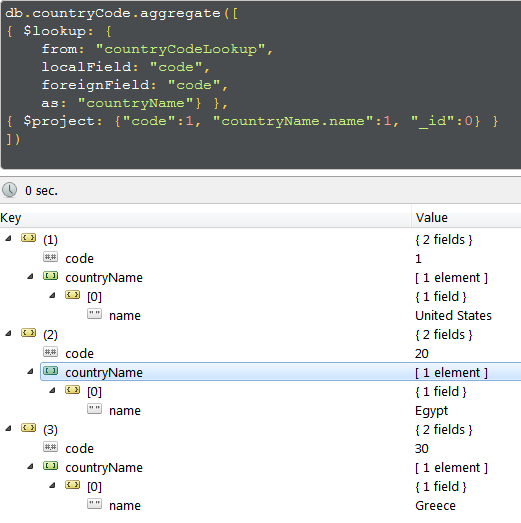Click the object icon of document (1)
This screenshot has height=523, width=521.
click(28, 238)
